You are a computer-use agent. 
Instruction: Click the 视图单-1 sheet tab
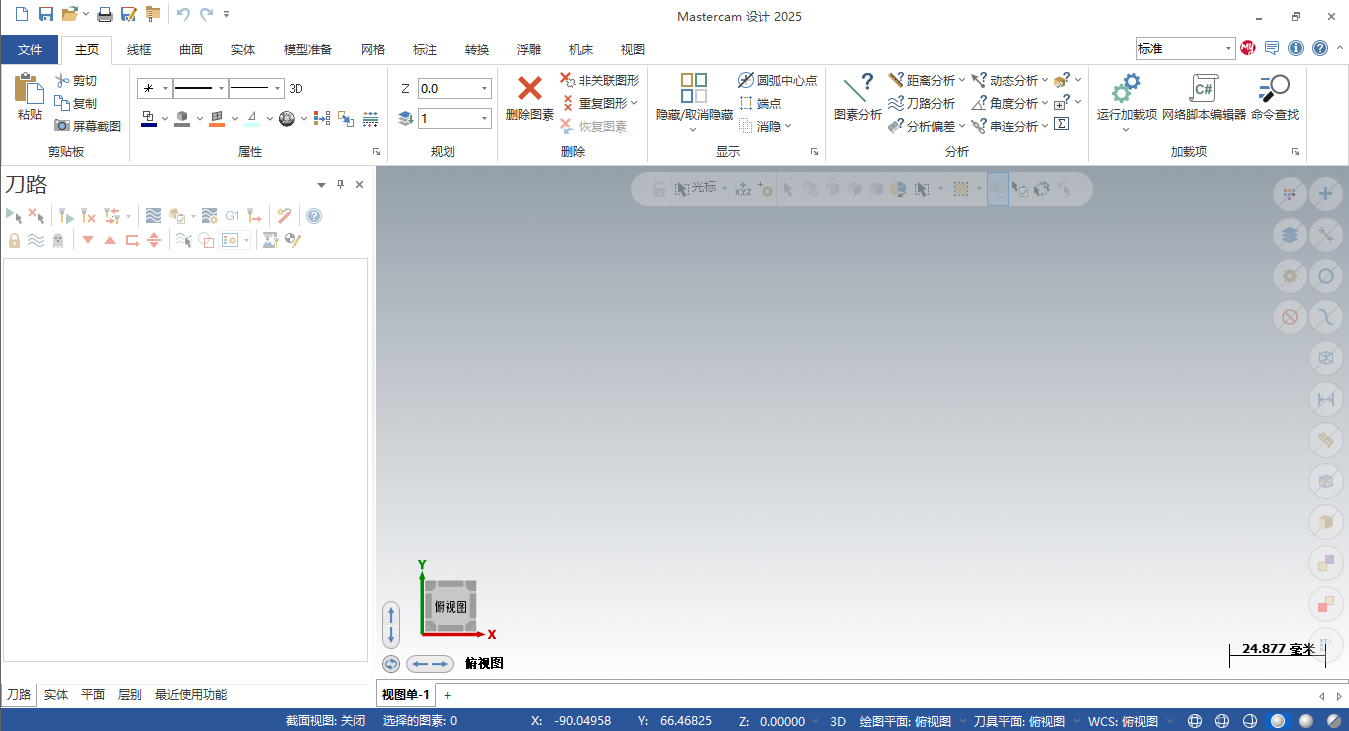(x=406, y=694)
